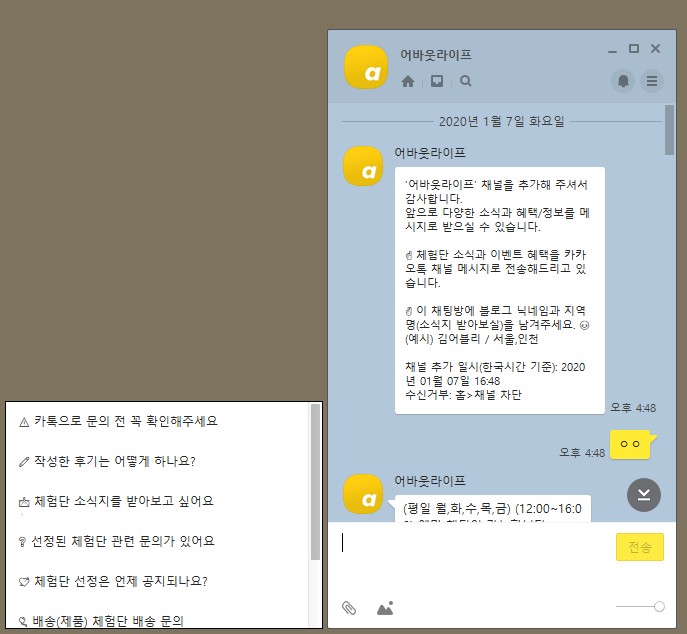The image size is (687, 634).
Task: Open the hamburger menu in the chat header
Action: pyautogui.click(x=652, y=81)
